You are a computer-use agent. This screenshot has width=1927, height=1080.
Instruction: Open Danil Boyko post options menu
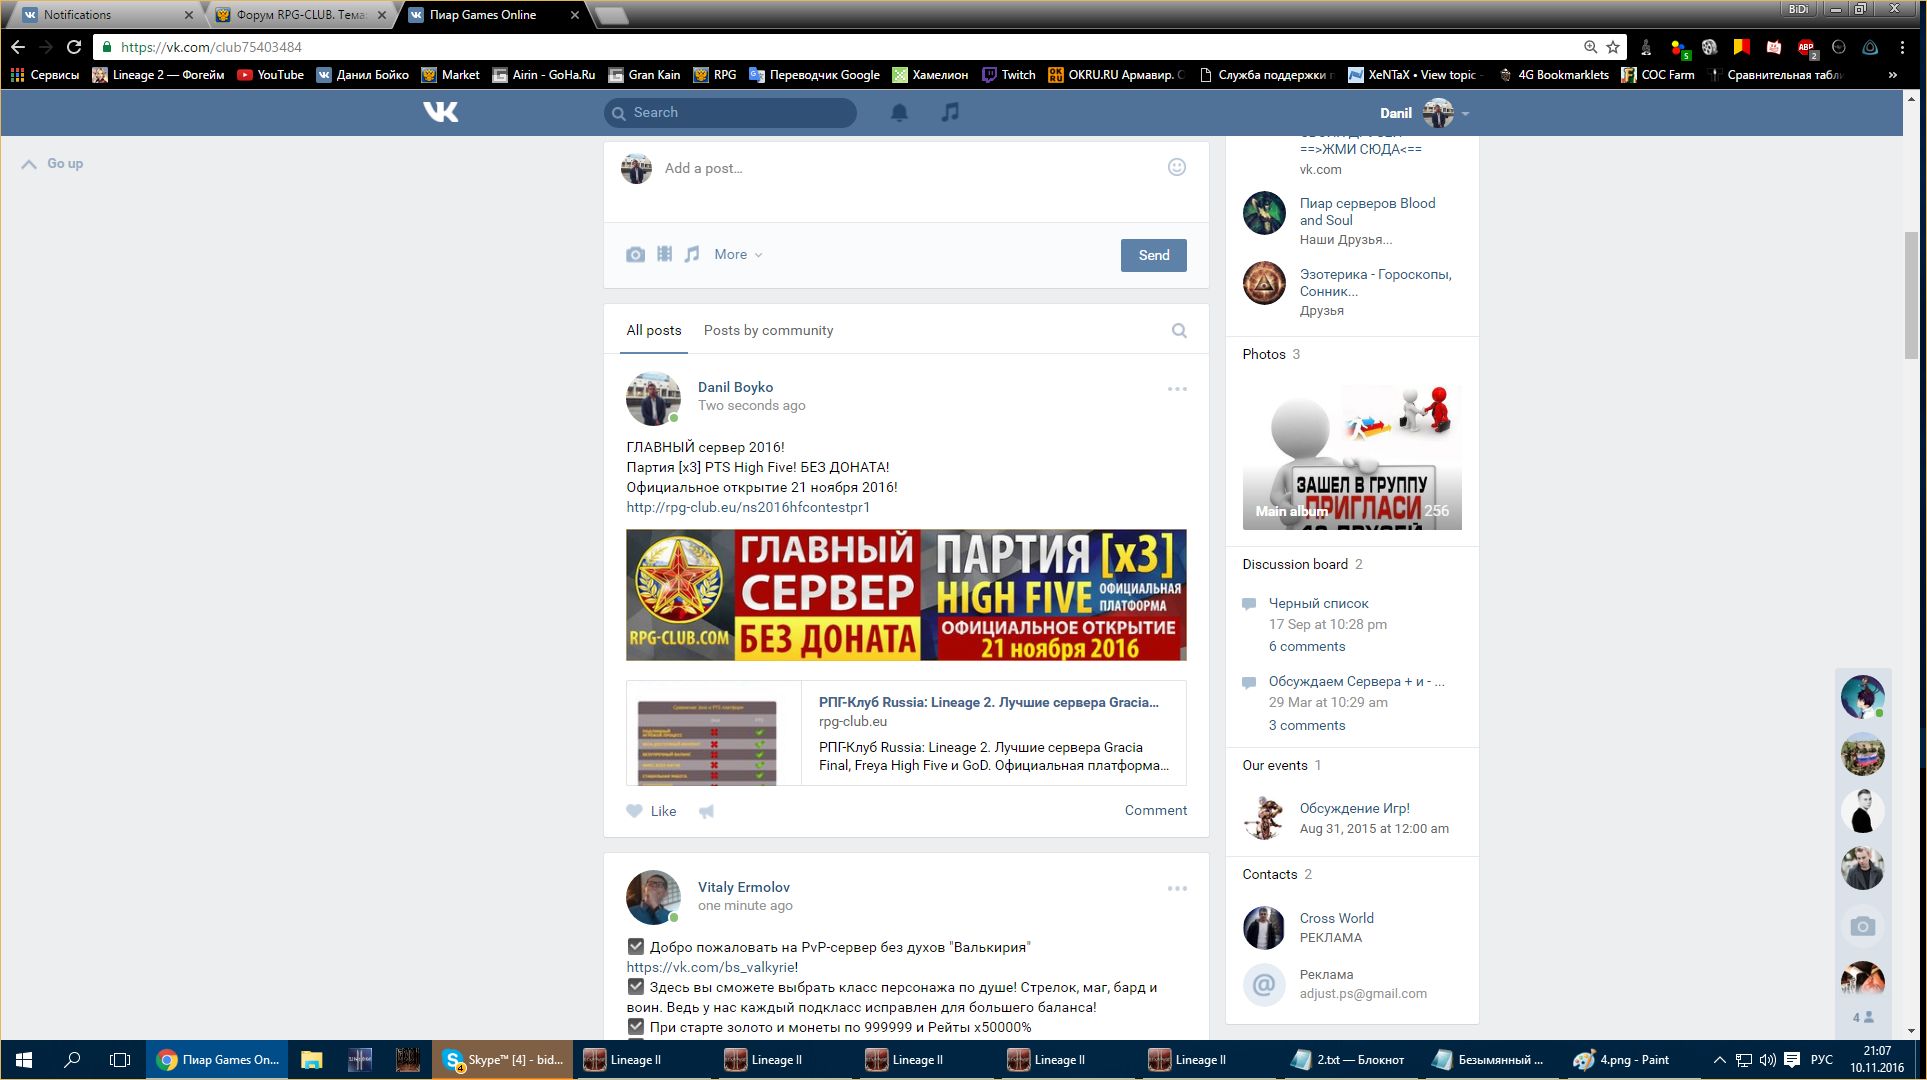click(1177, 389)
